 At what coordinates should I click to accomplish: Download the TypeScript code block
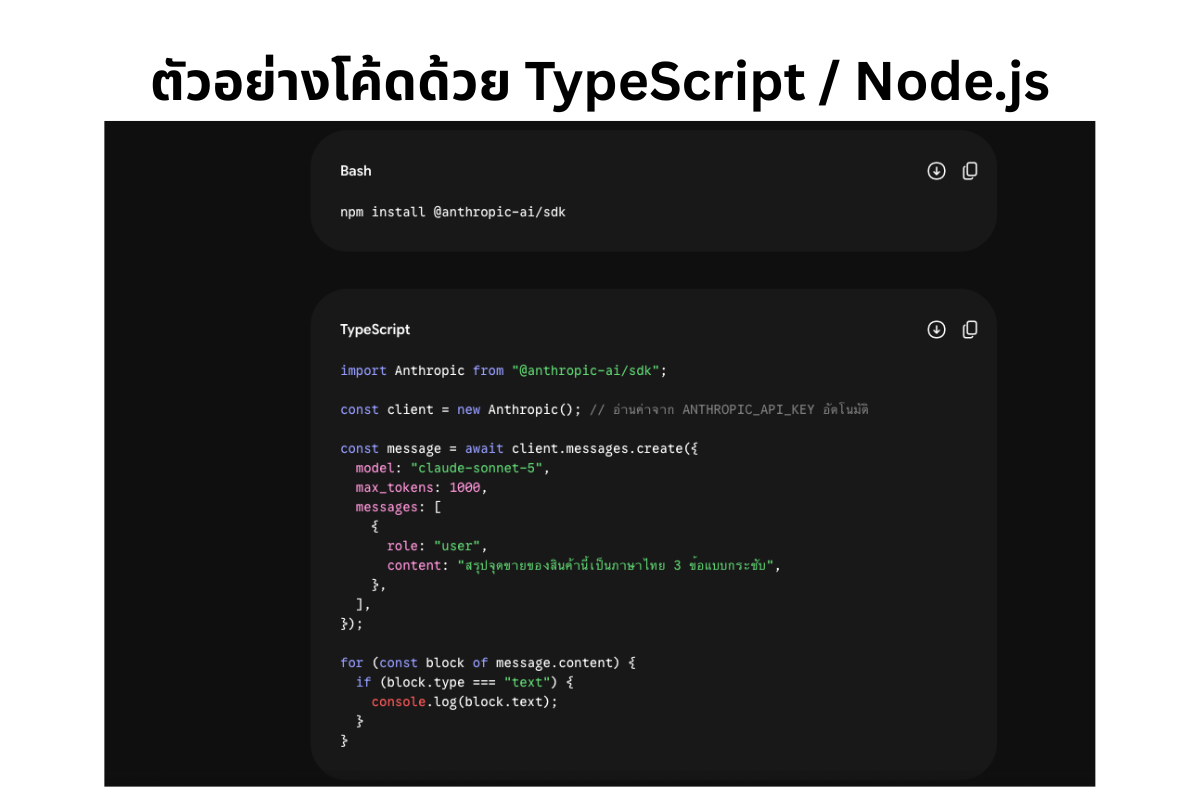936,330
